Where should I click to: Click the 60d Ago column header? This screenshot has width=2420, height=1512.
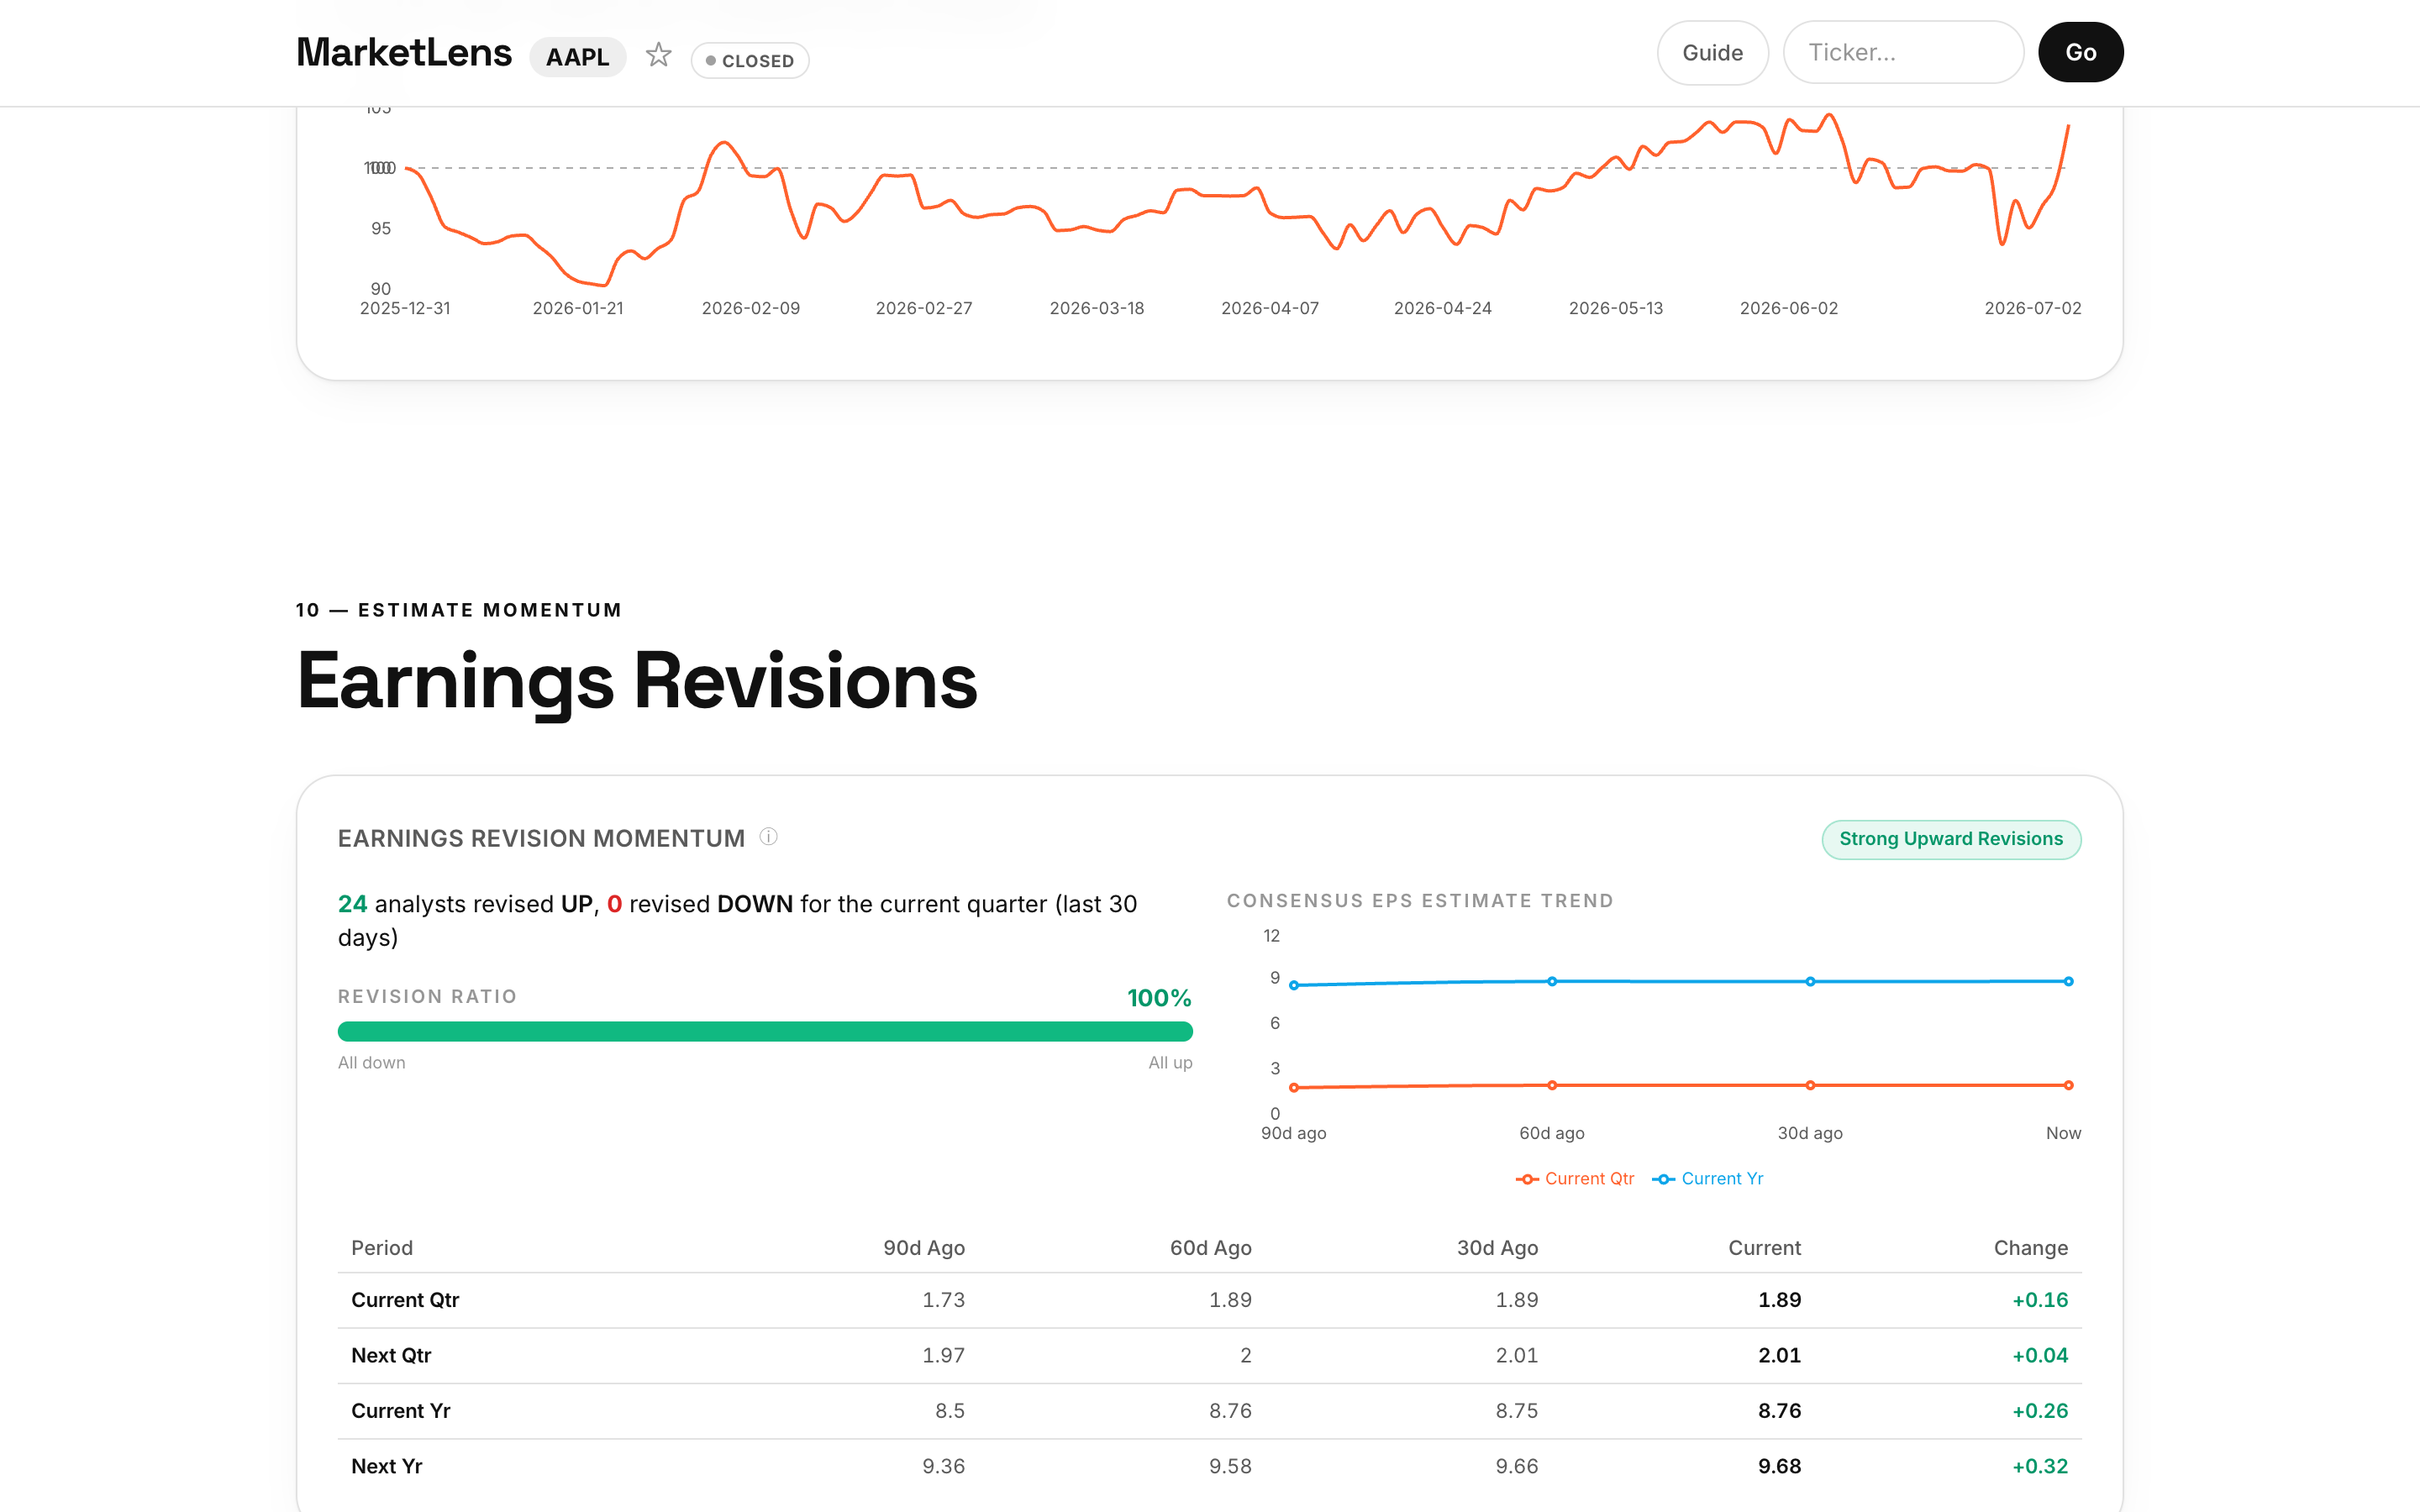point(1211,1247)
